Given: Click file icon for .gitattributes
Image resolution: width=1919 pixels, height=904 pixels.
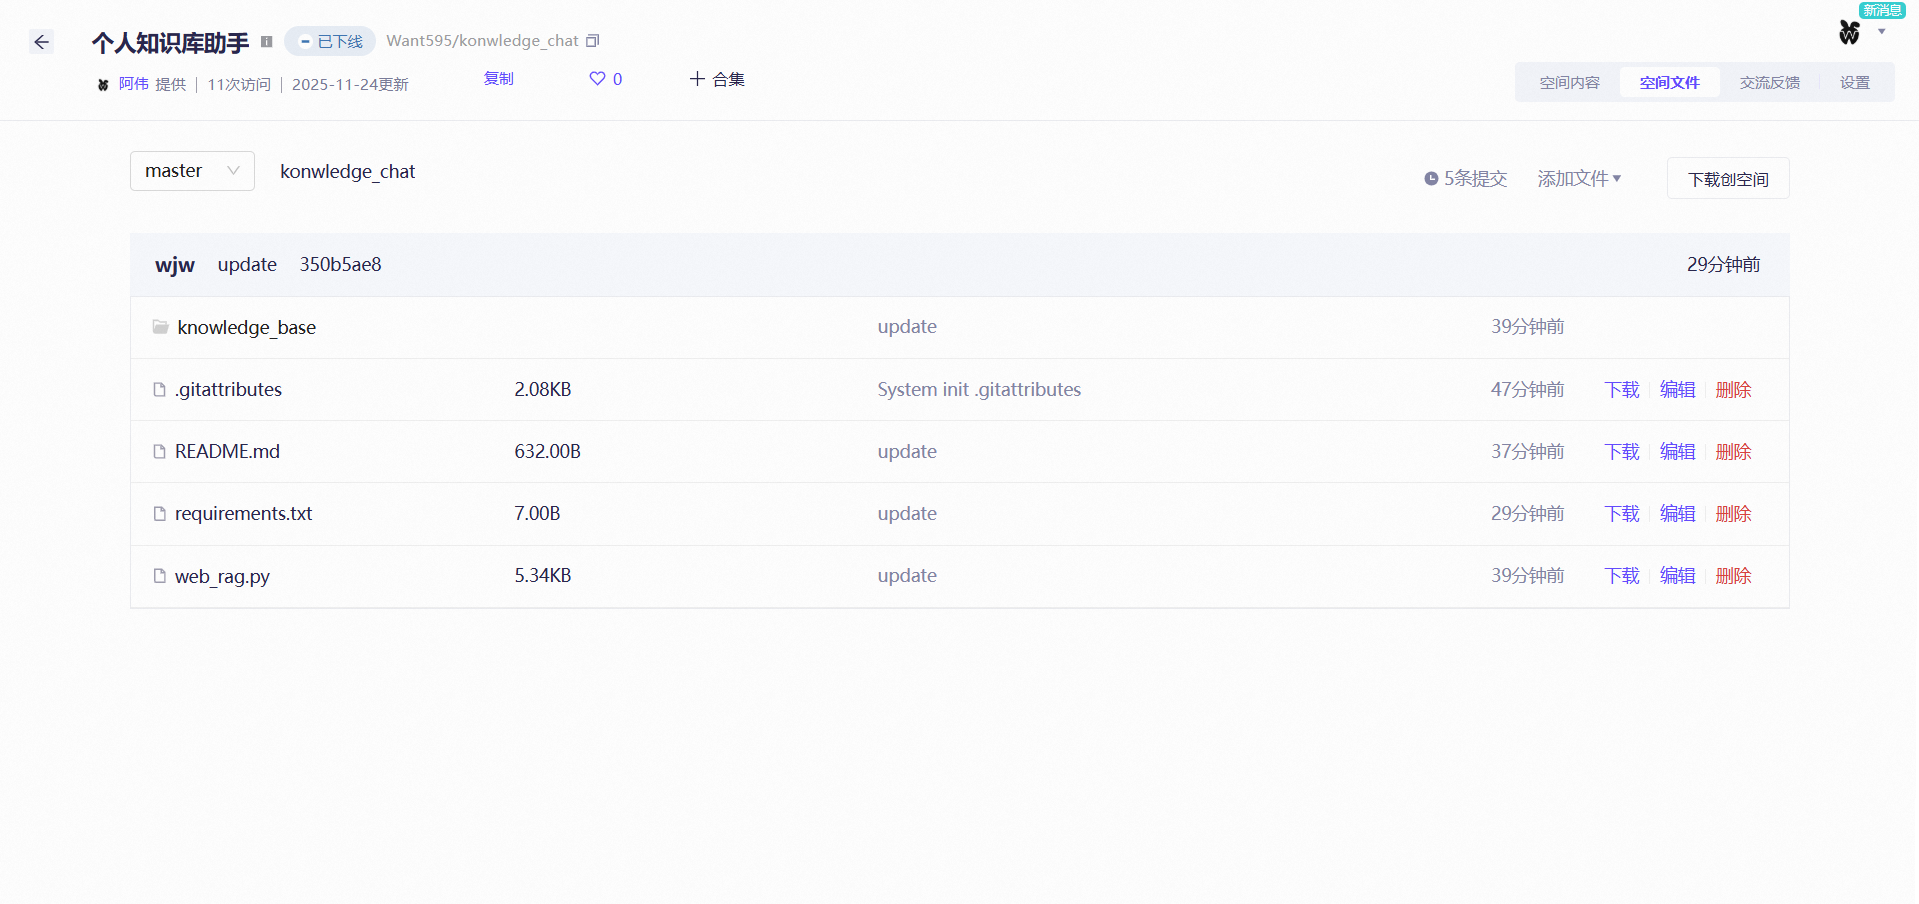Looking at the screenshot, I should coord(159,389).
